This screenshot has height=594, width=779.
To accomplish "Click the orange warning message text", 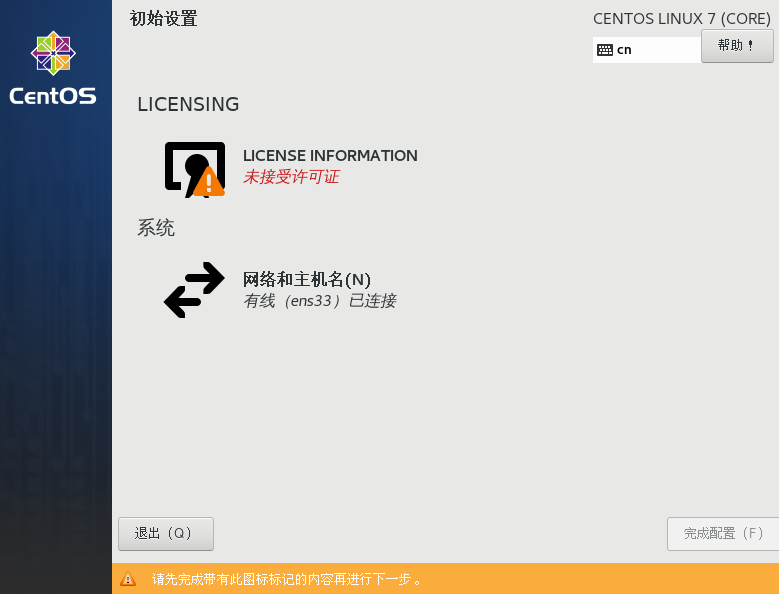I will (287, 579).
